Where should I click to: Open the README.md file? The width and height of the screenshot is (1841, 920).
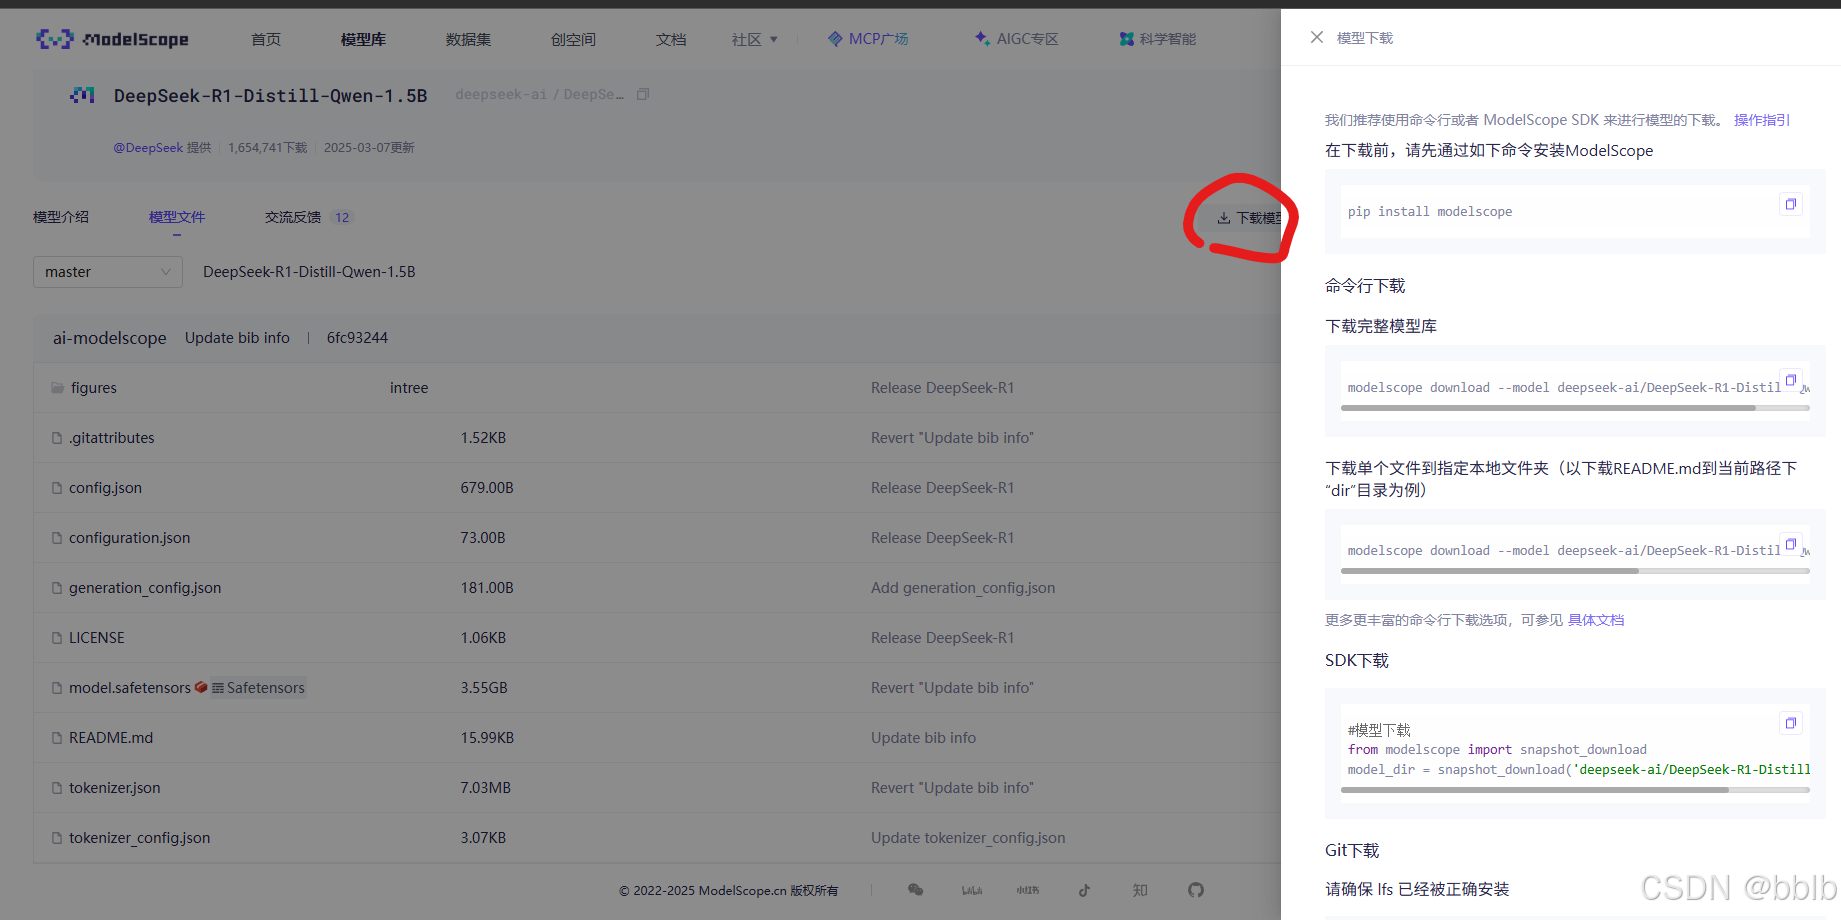111,738
